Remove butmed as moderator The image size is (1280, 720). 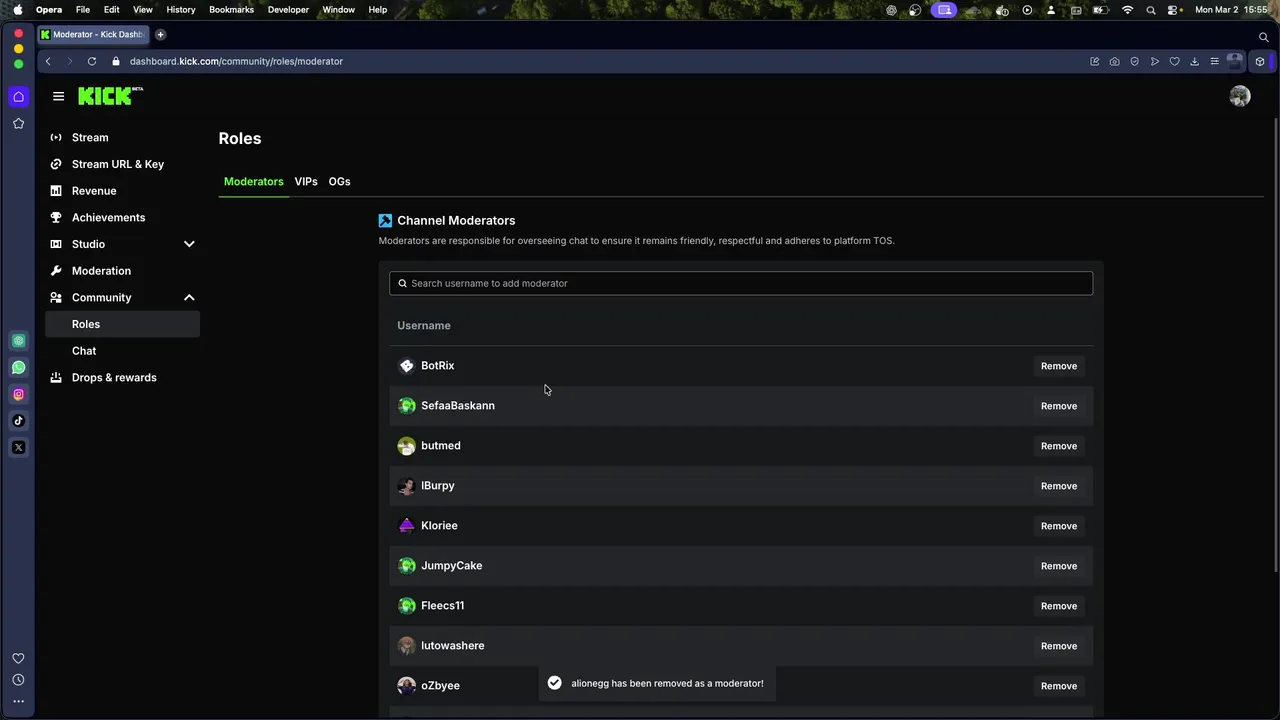(1059, 446)
